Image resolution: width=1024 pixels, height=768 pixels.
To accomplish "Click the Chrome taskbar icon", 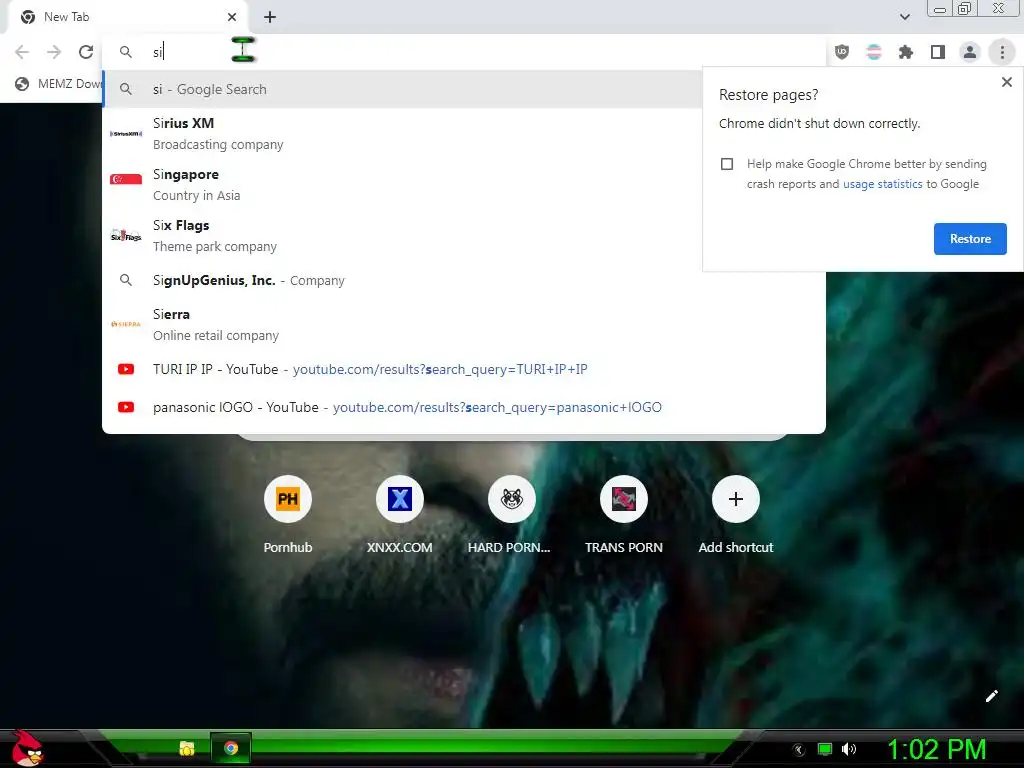I will pos(231,748).
